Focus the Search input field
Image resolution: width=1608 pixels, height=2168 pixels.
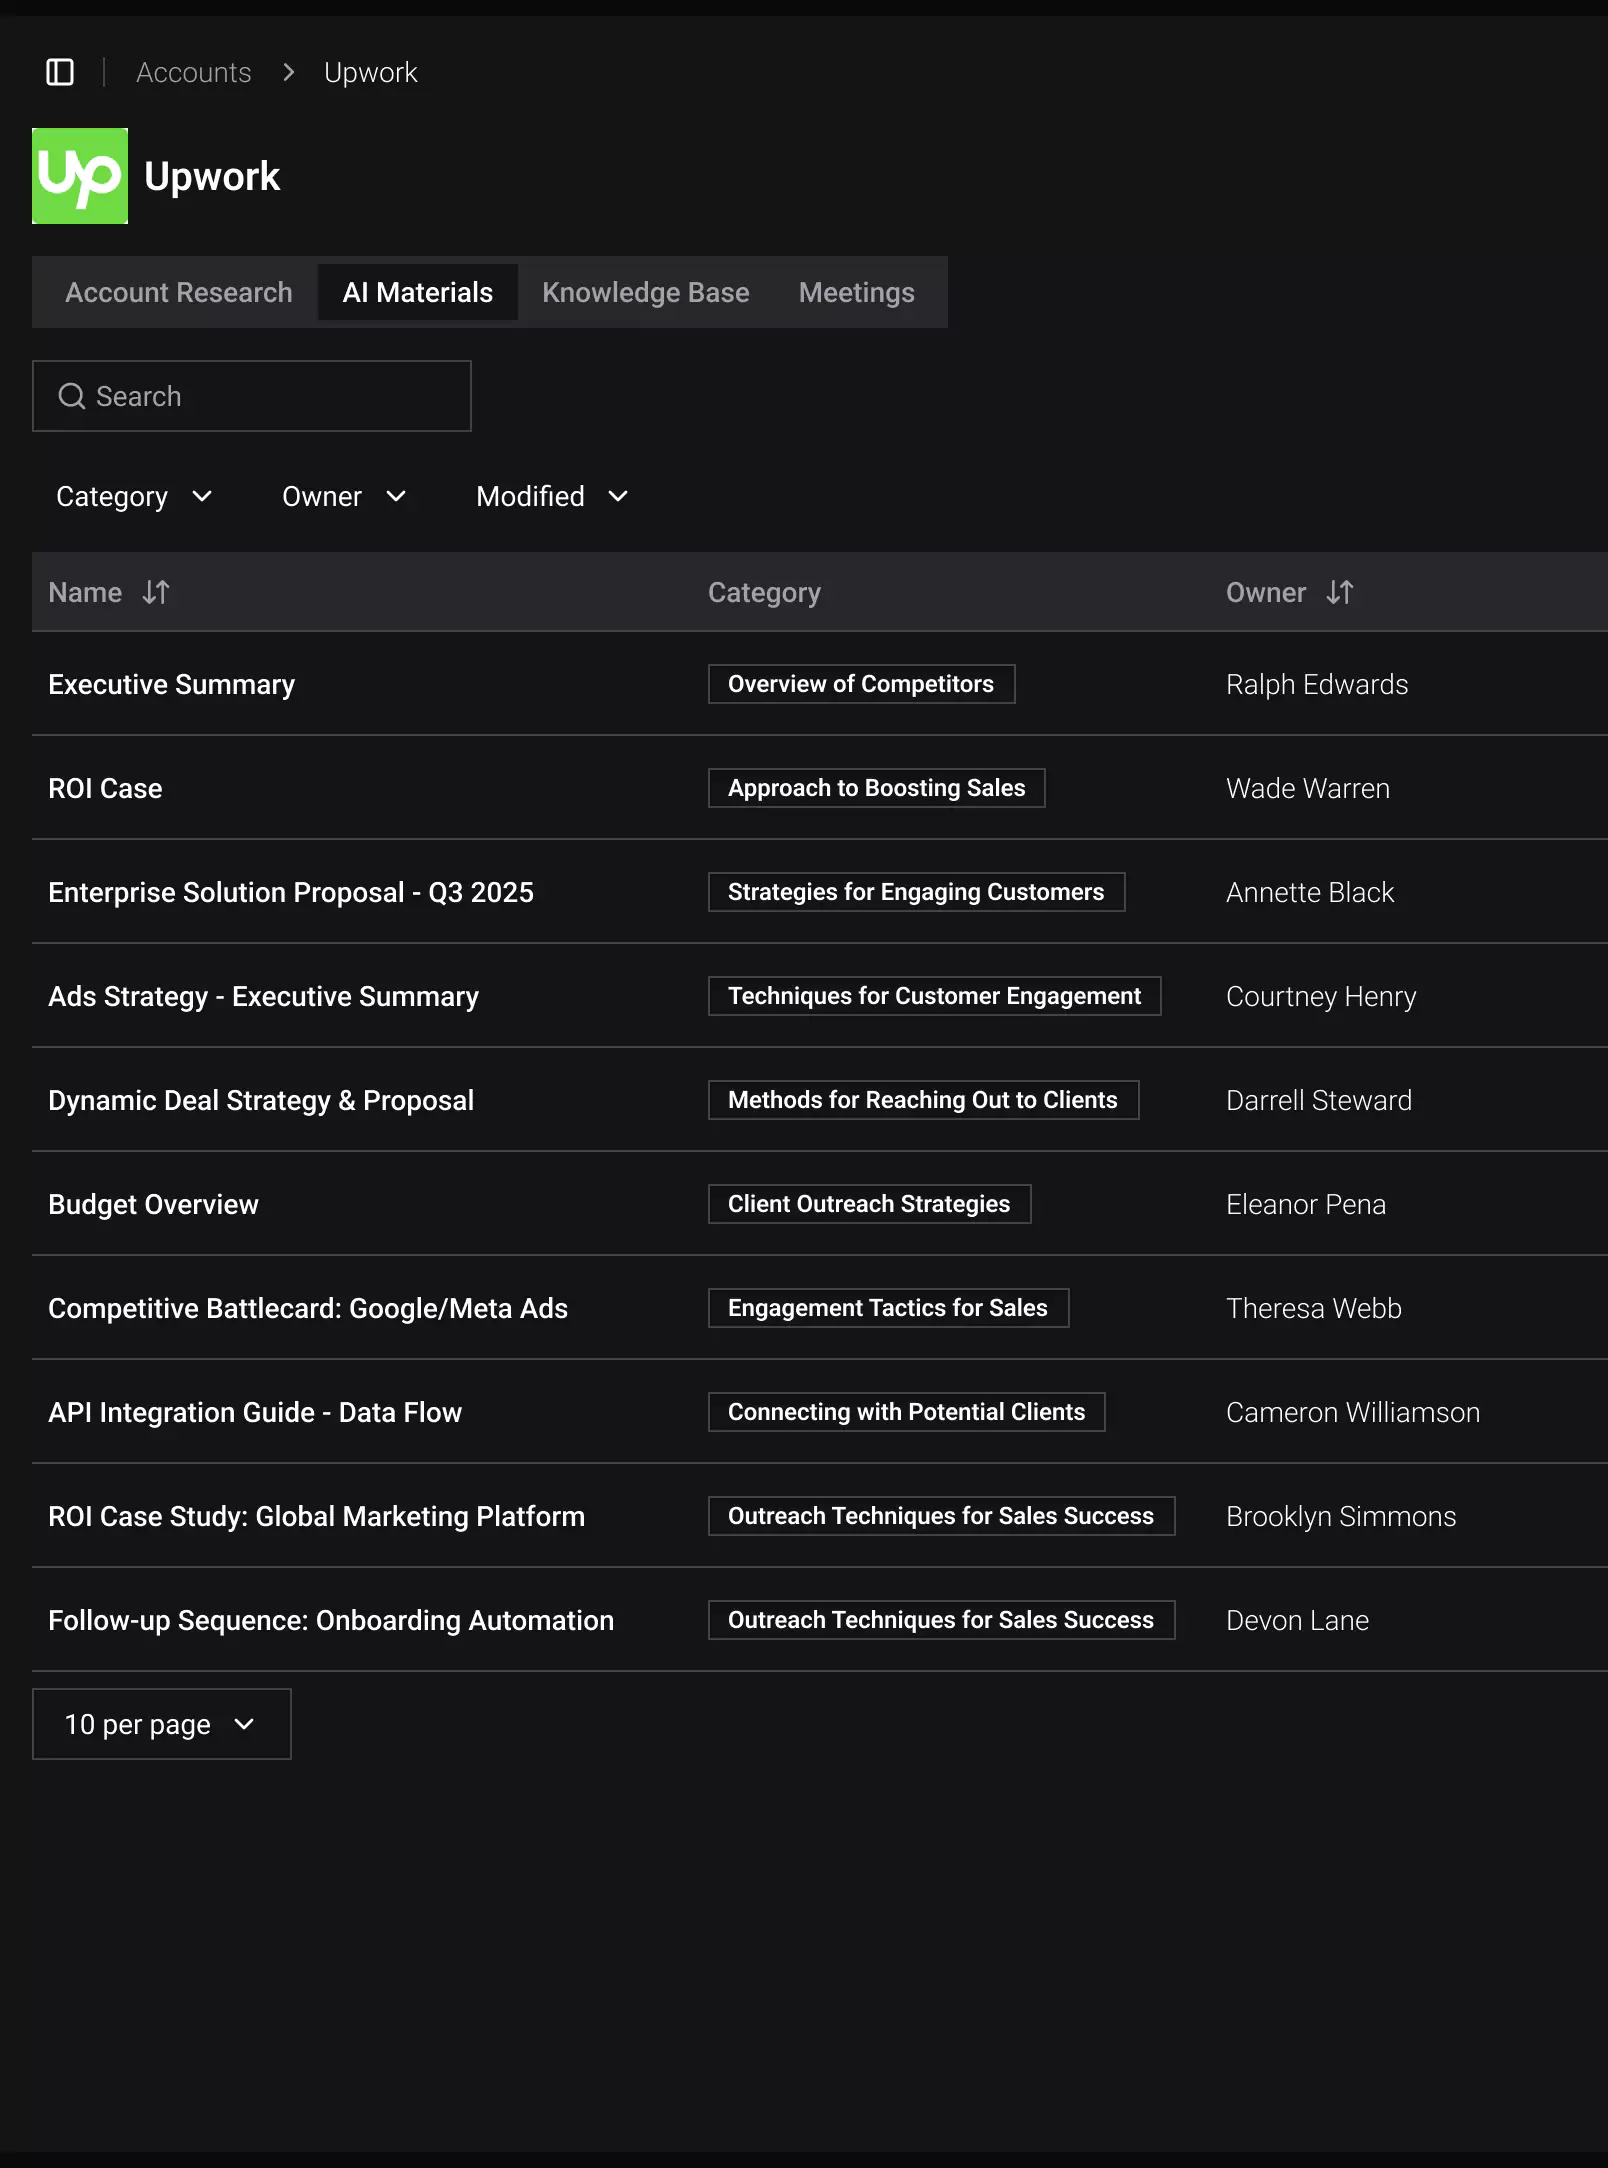click(x=252, y=396)
